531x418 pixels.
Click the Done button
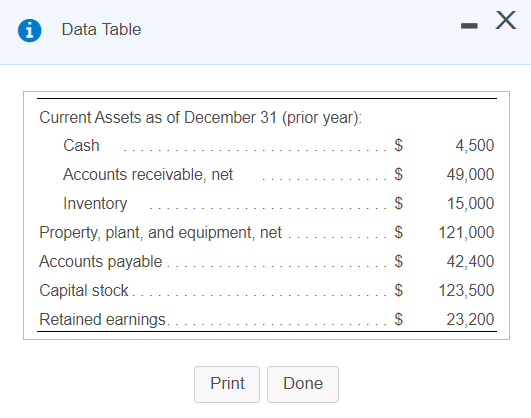click(x=303, y=384)
